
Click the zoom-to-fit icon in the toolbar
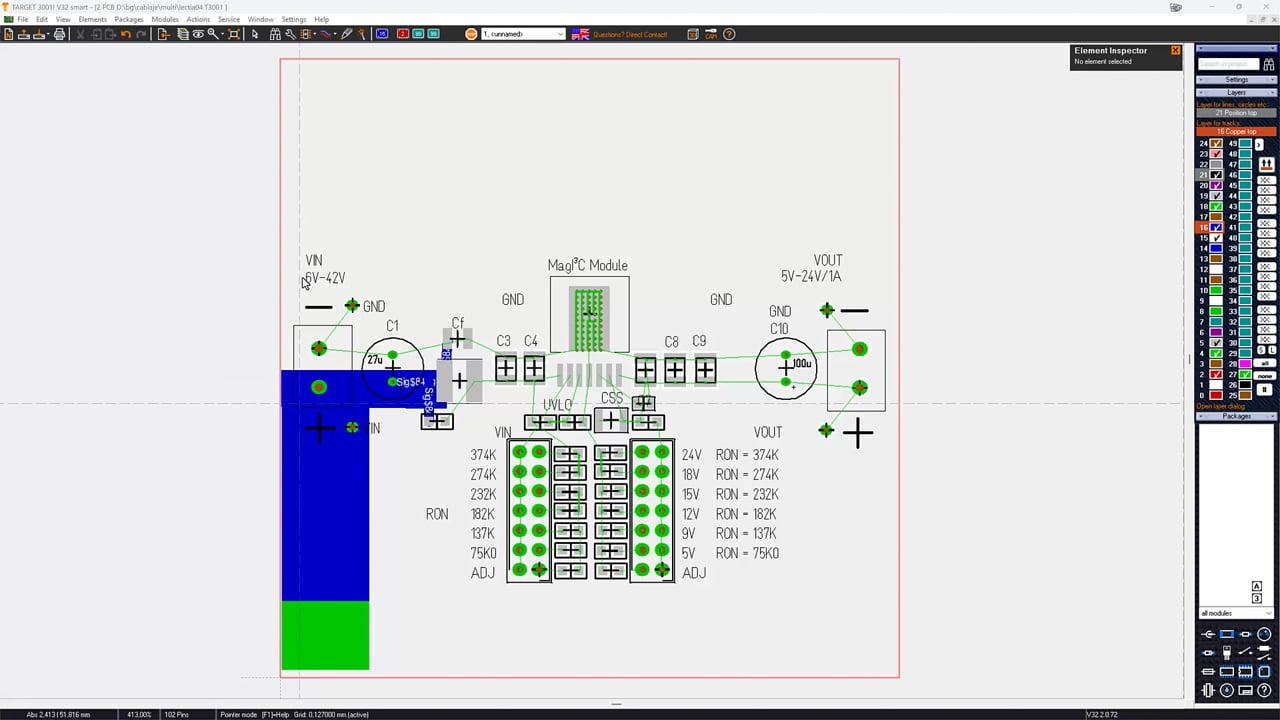(233, 34)
